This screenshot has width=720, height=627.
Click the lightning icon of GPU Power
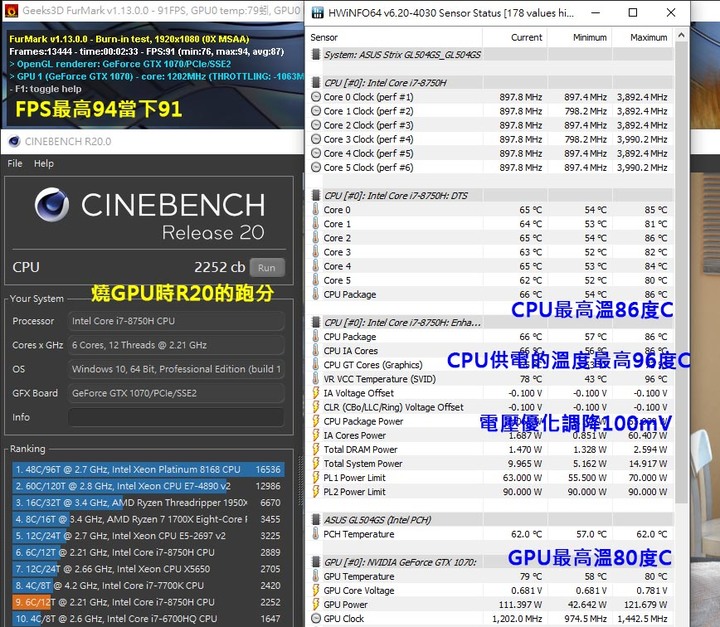[315, 604]
